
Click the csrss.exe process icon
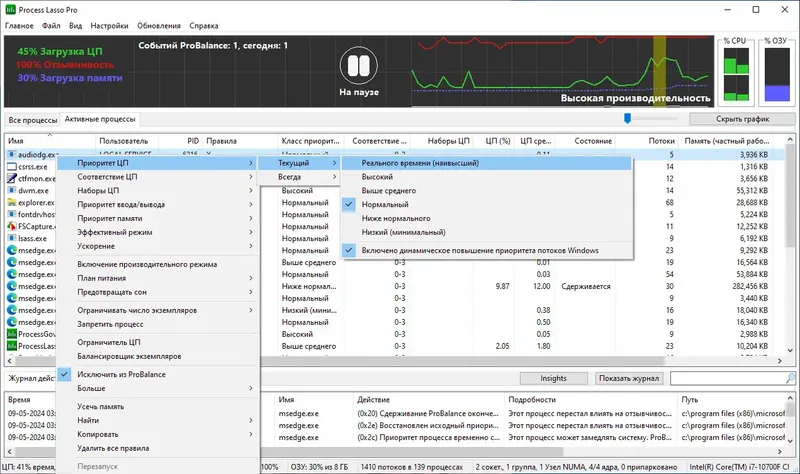(12, 166)
